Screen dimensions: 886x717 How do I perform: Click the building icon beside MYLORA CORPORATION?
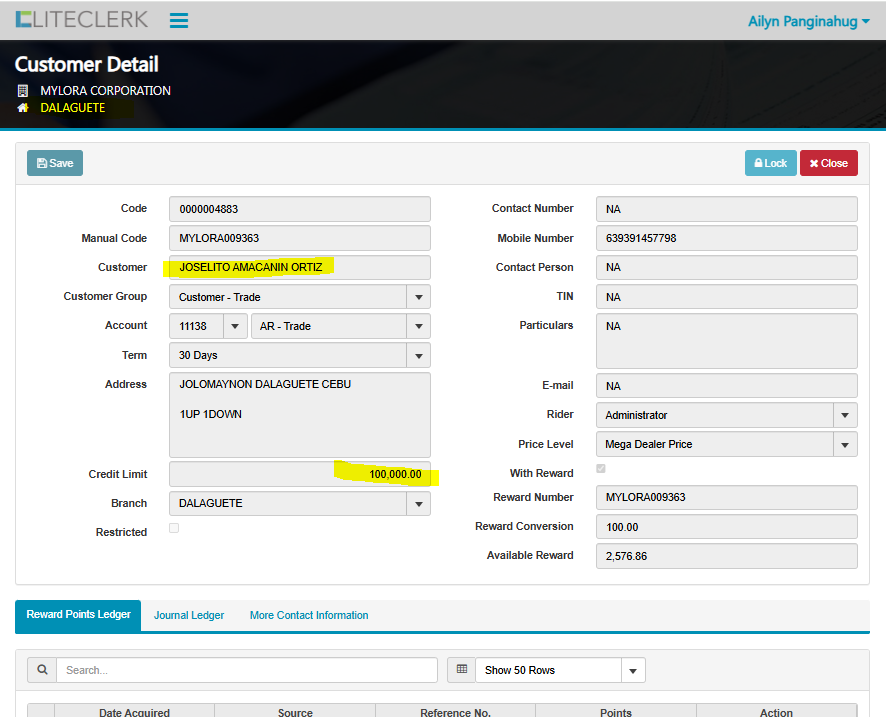tap(23, 91)
